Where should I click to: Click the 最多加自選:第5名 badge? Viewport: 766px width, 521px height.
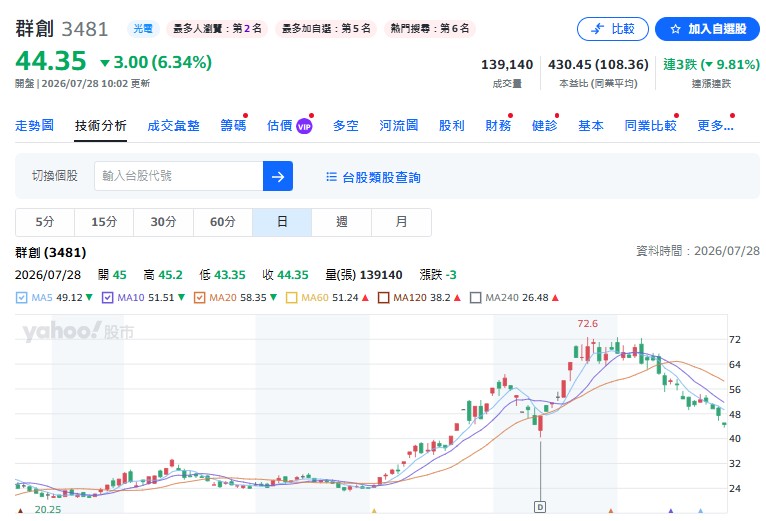coord(326,29)
